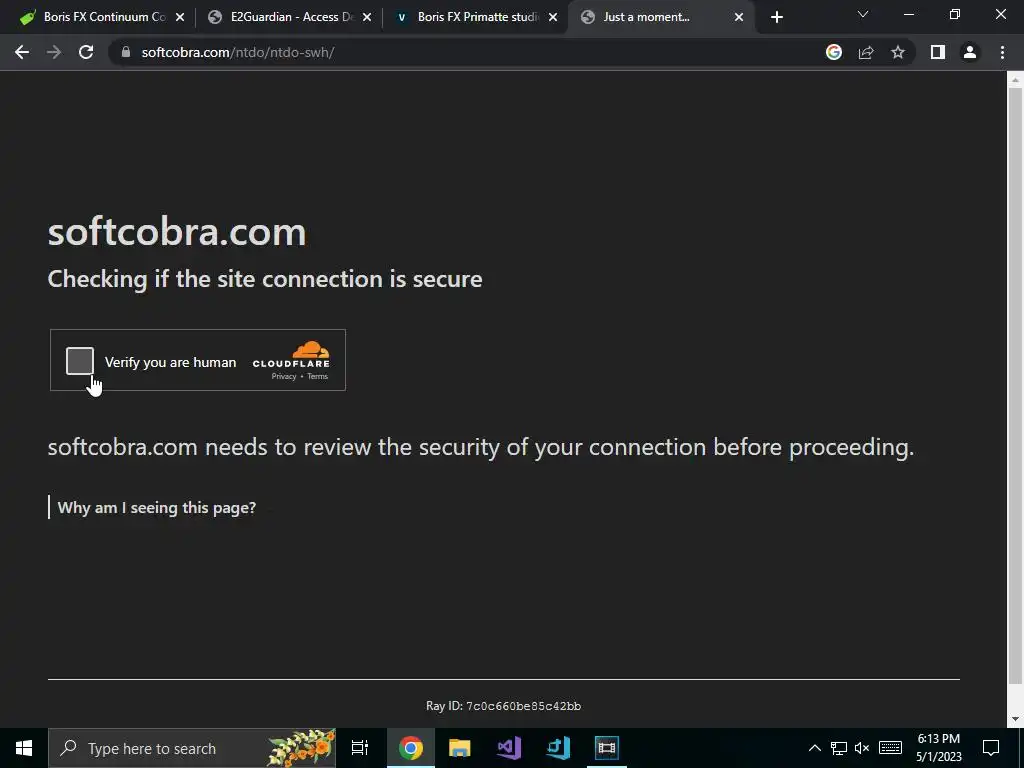Close the Boris FX Continuum tab
The image size is (1024, 768).
180,18
